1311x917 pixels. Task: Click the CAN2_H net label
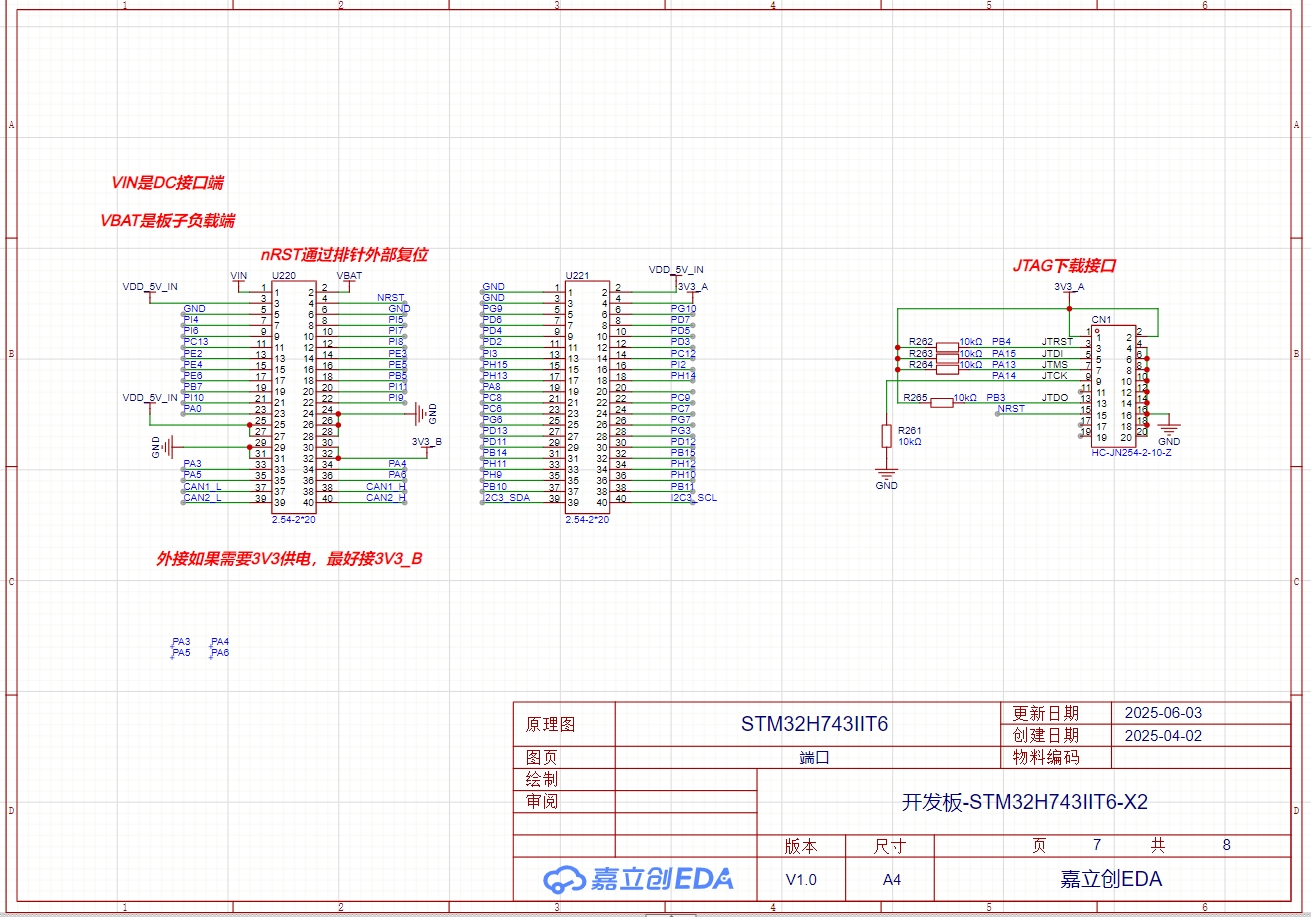point(386,497)
